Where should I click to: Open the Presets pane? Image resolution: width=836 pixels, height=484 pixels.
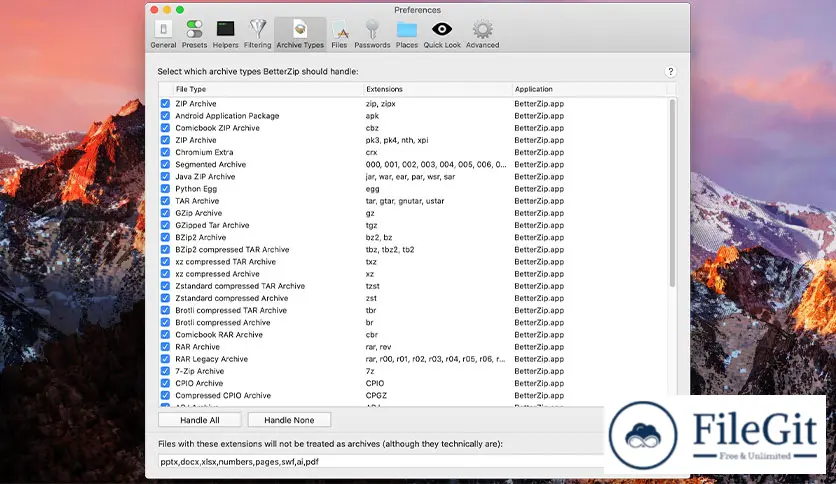pyautogui.click(x=194, y=34)
